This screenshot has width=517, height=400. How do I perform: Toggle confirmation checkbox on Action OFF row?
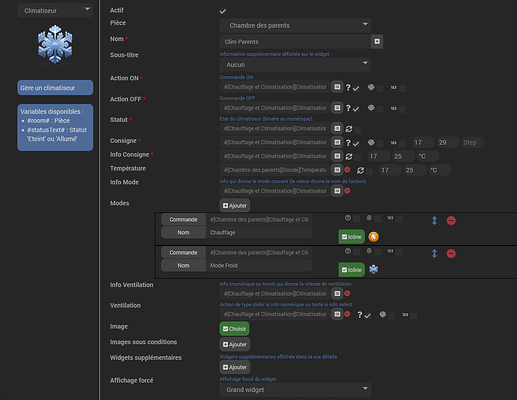[x=356, y=109]
